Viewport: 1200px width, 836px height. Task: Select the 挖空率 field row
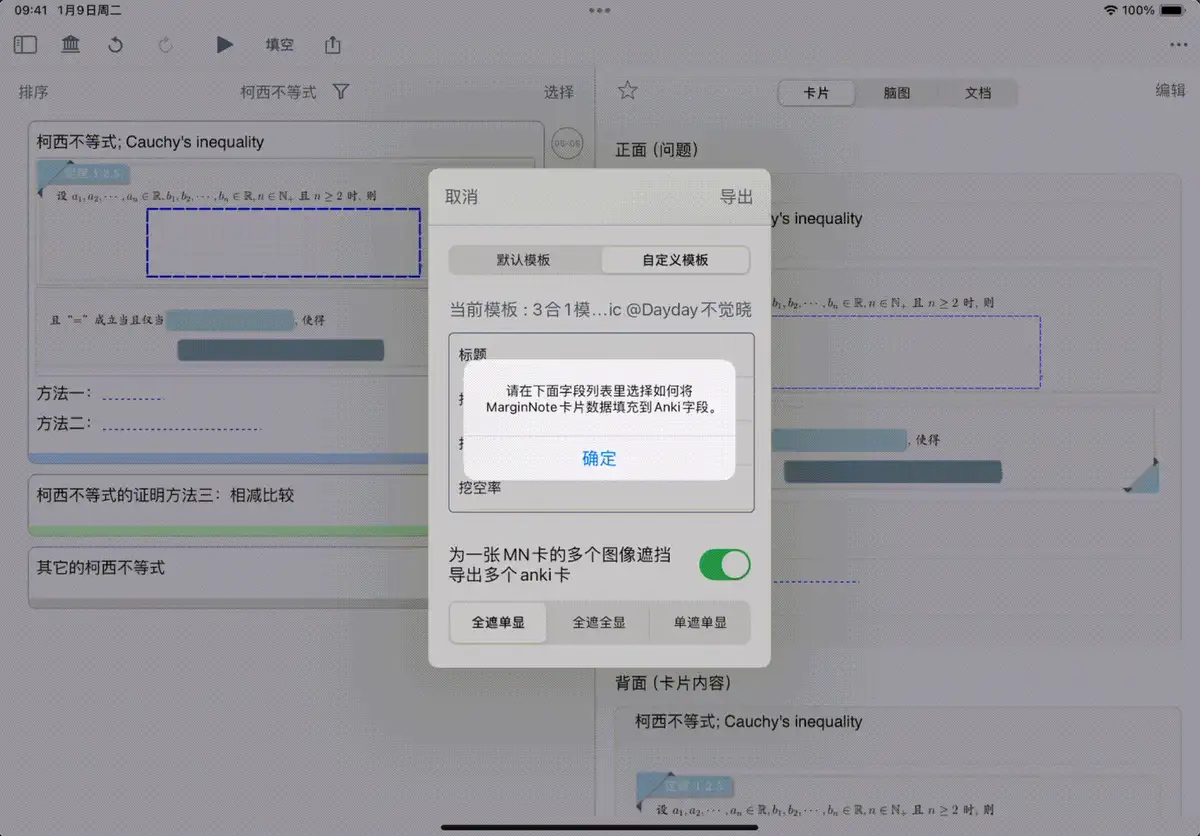(x=601, y=489)
